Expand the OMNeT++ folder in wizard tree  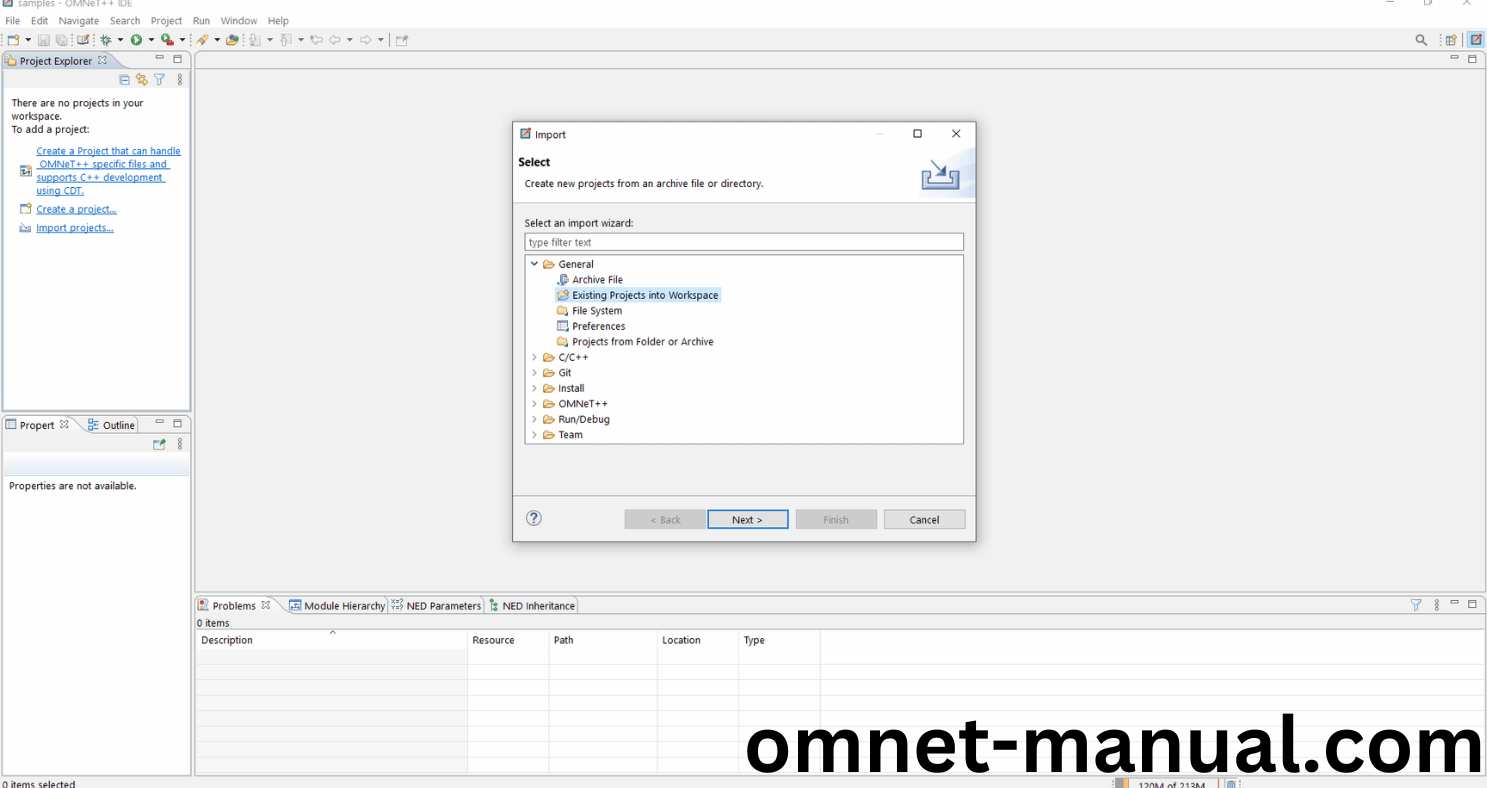coord(535,404)
